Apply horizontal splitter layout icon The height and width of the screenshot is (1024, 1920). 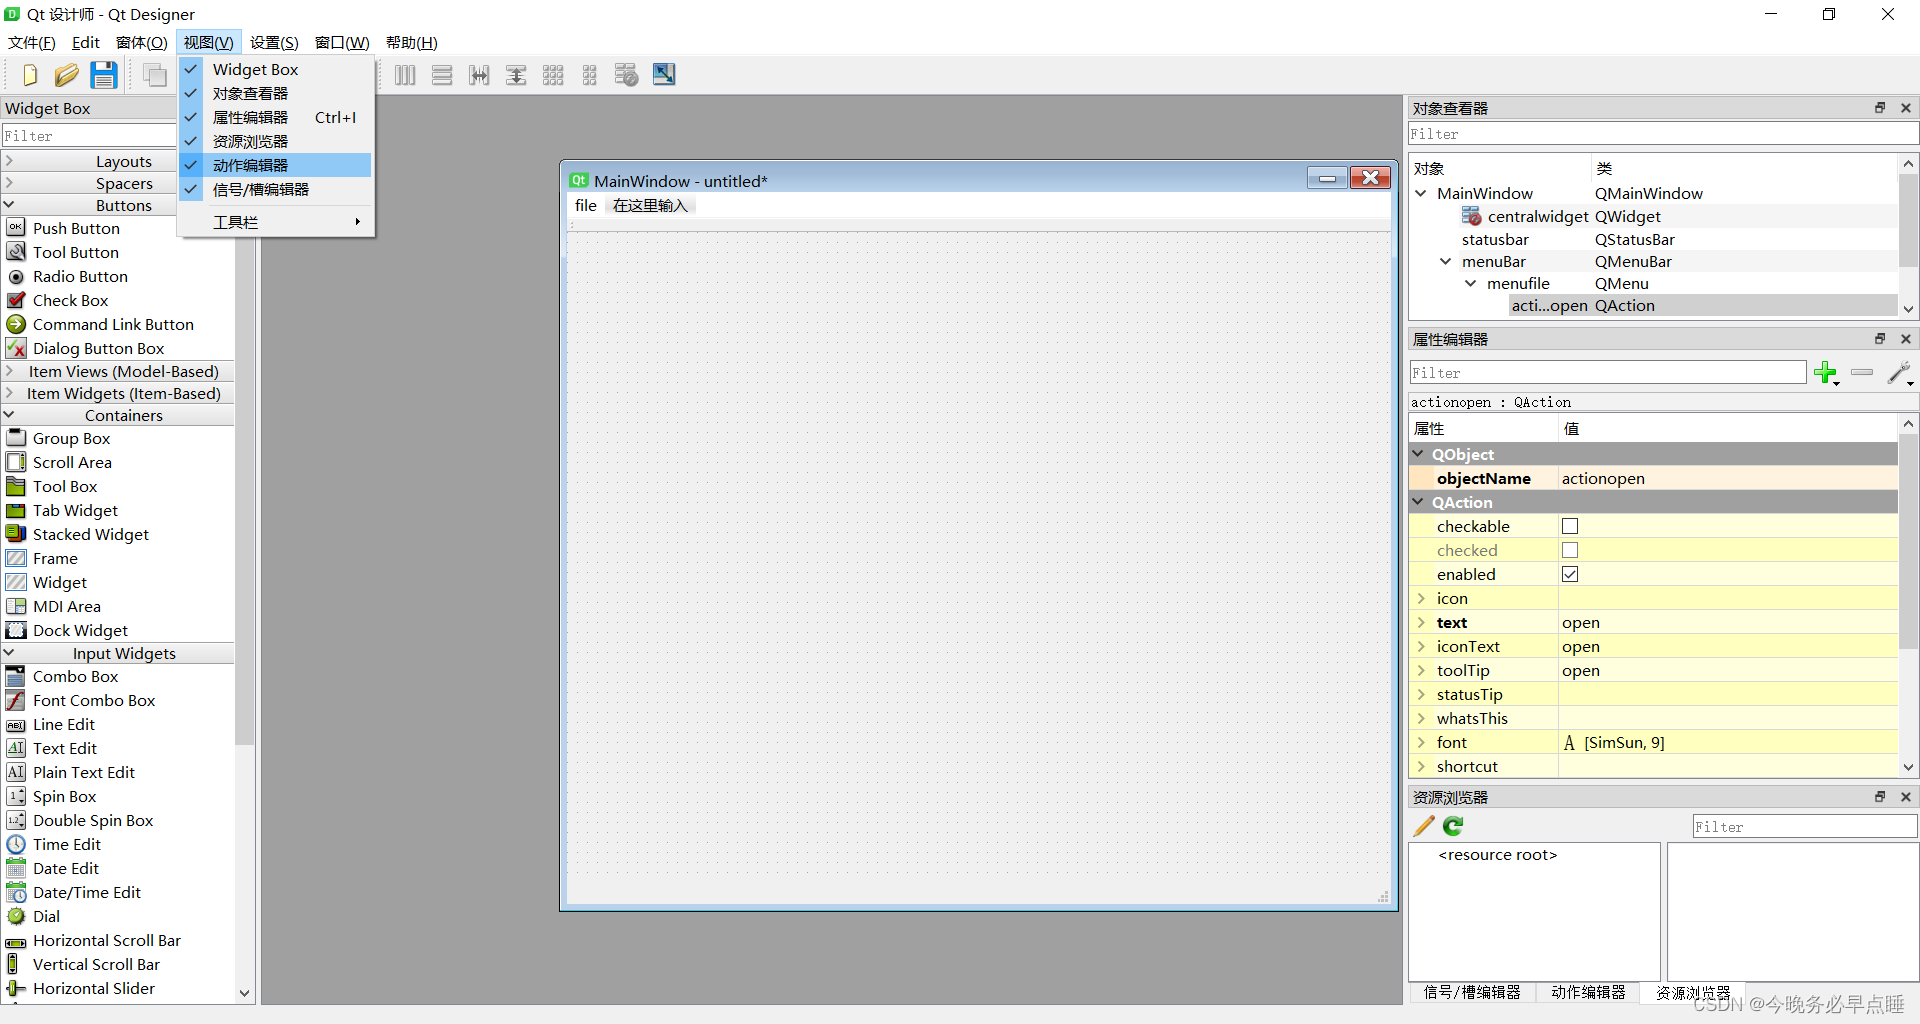click(x=479, y=75)
